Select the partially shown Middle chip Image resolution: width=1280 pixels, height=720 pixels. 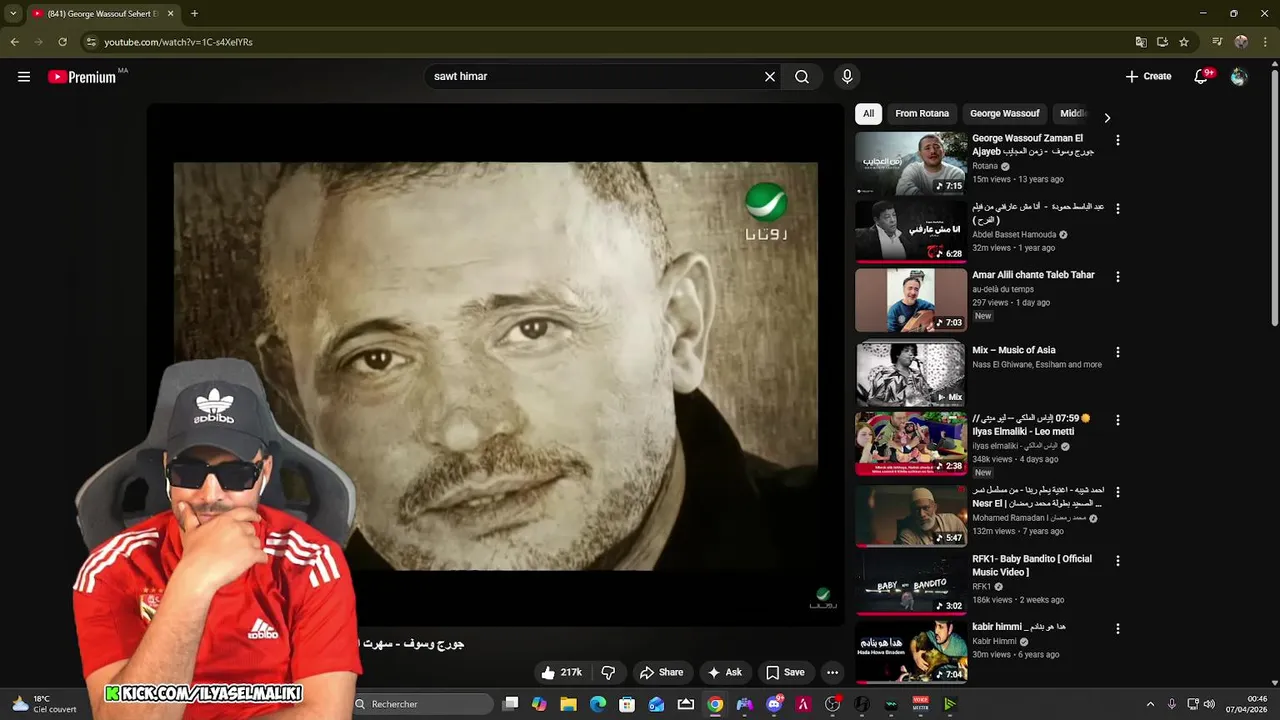point(1074,114)
